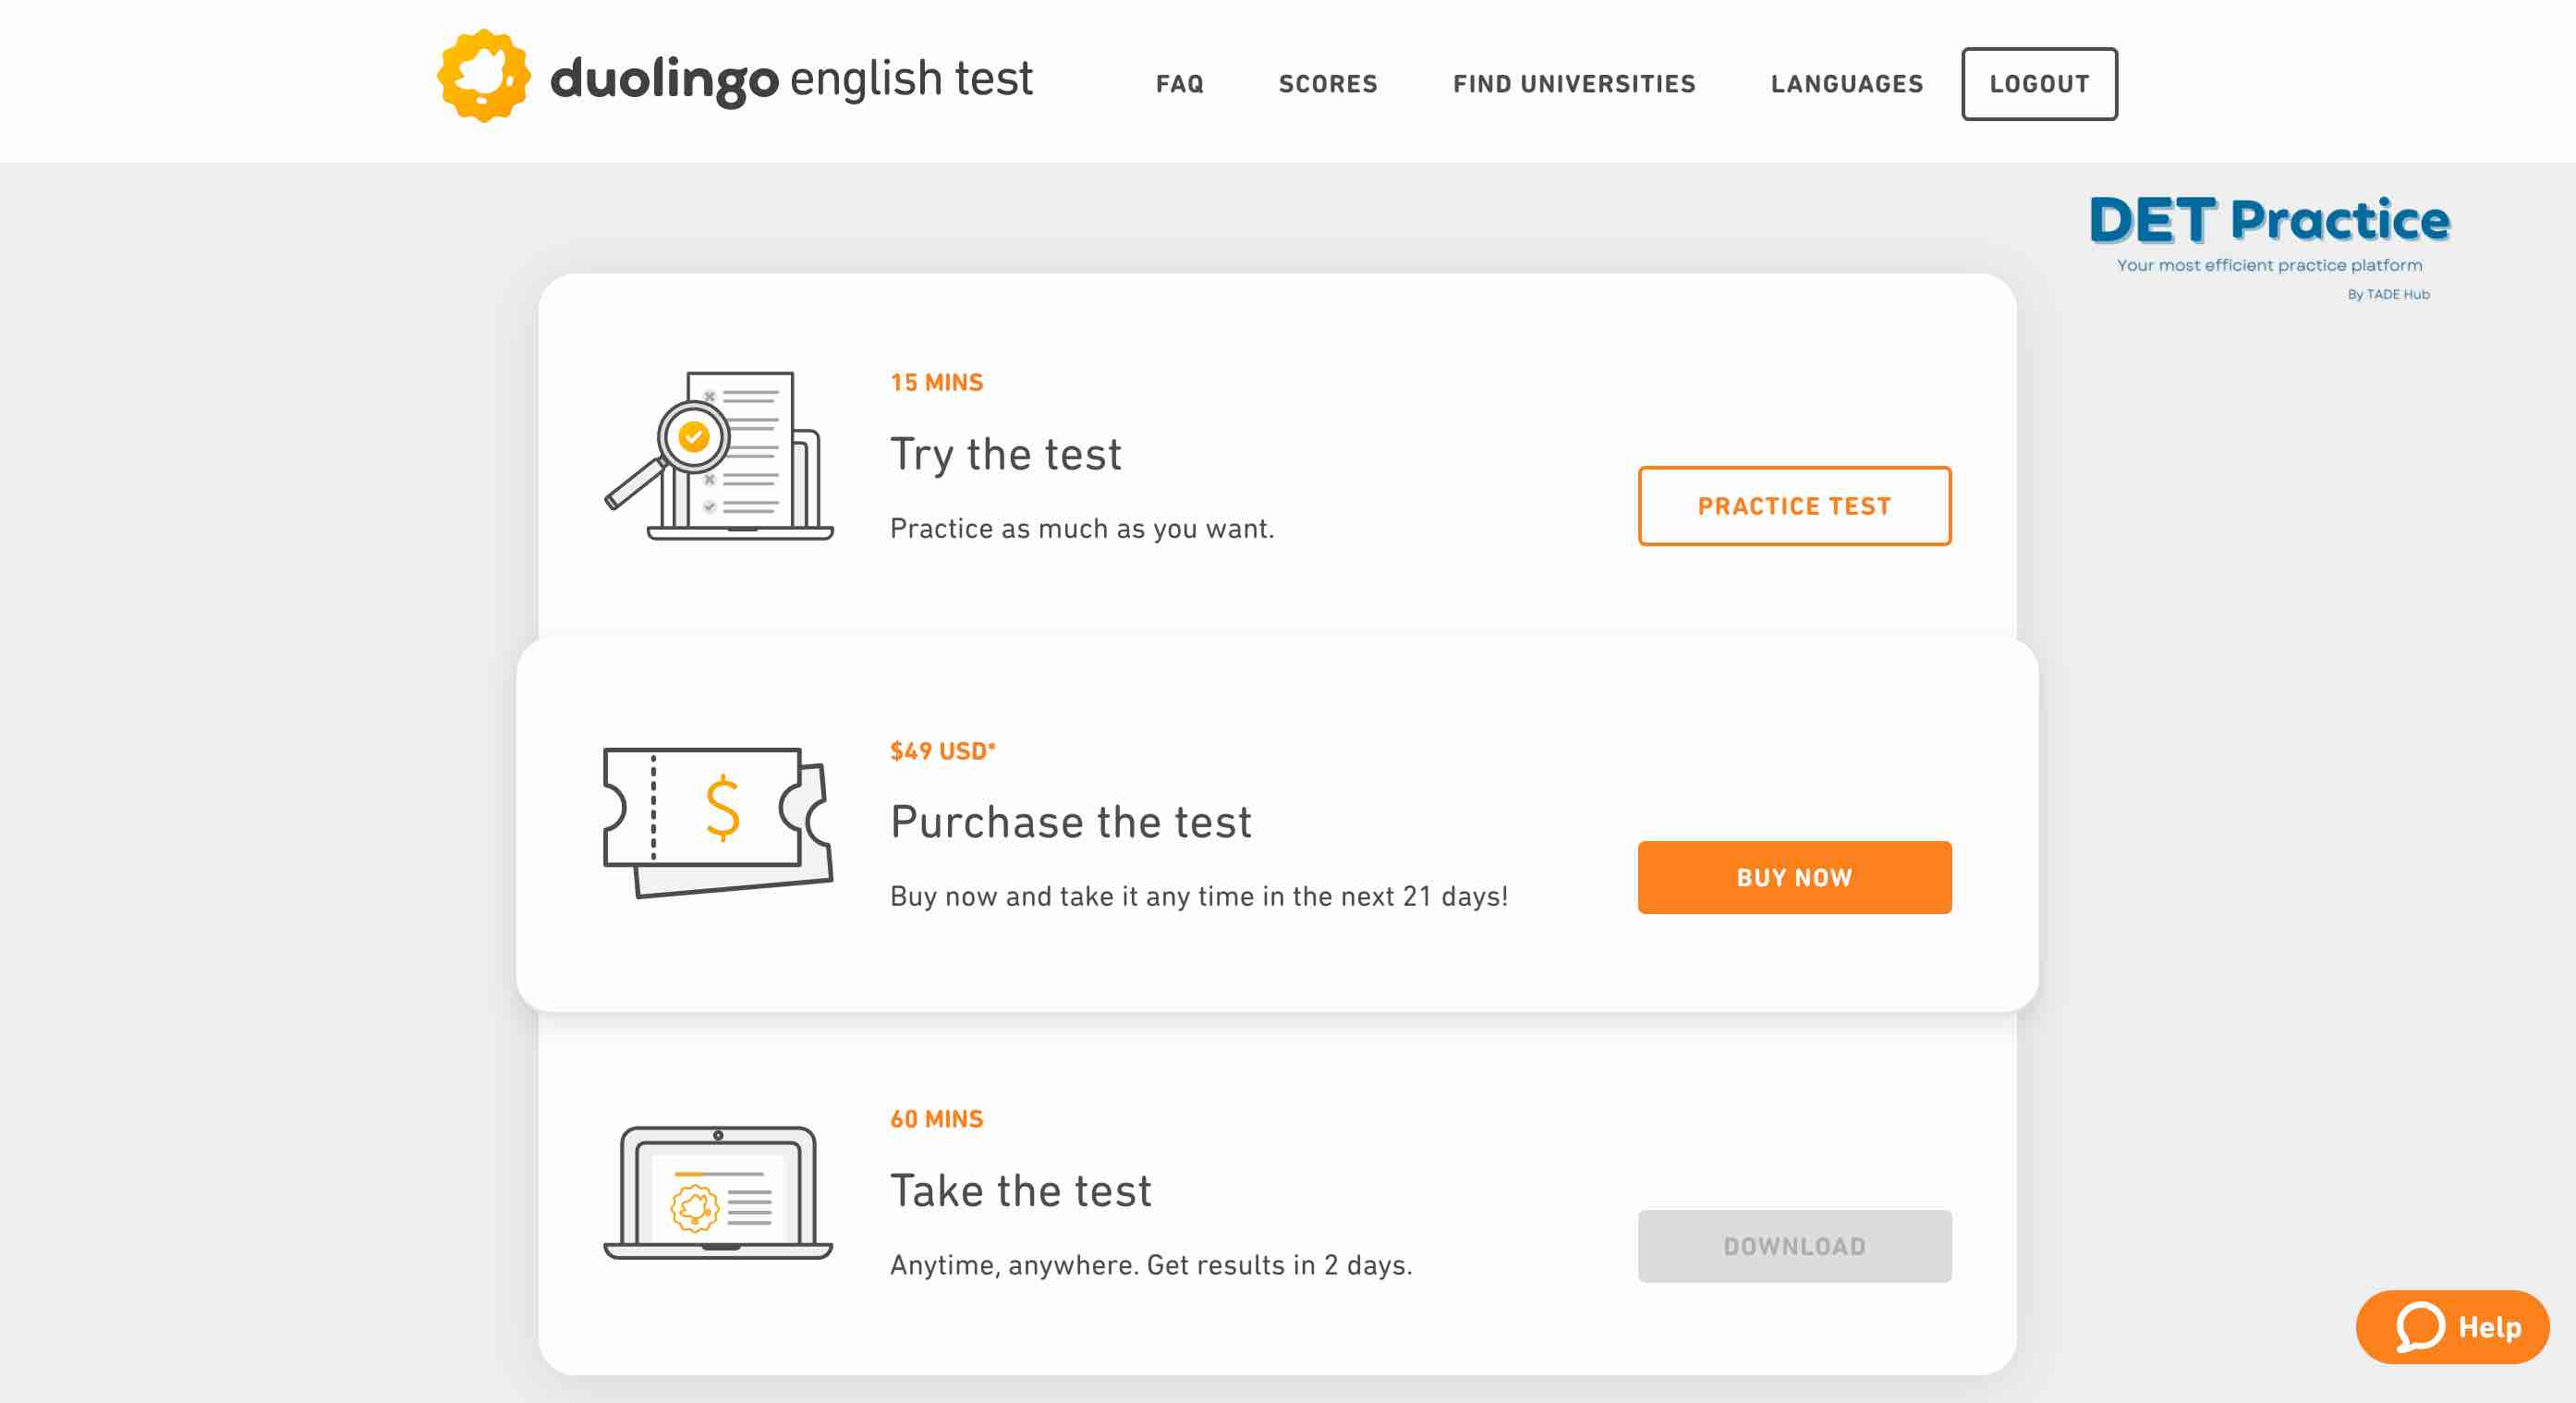Click the "Try the test" heading
2576x1403 pixels.
[x=1006, y=455]
